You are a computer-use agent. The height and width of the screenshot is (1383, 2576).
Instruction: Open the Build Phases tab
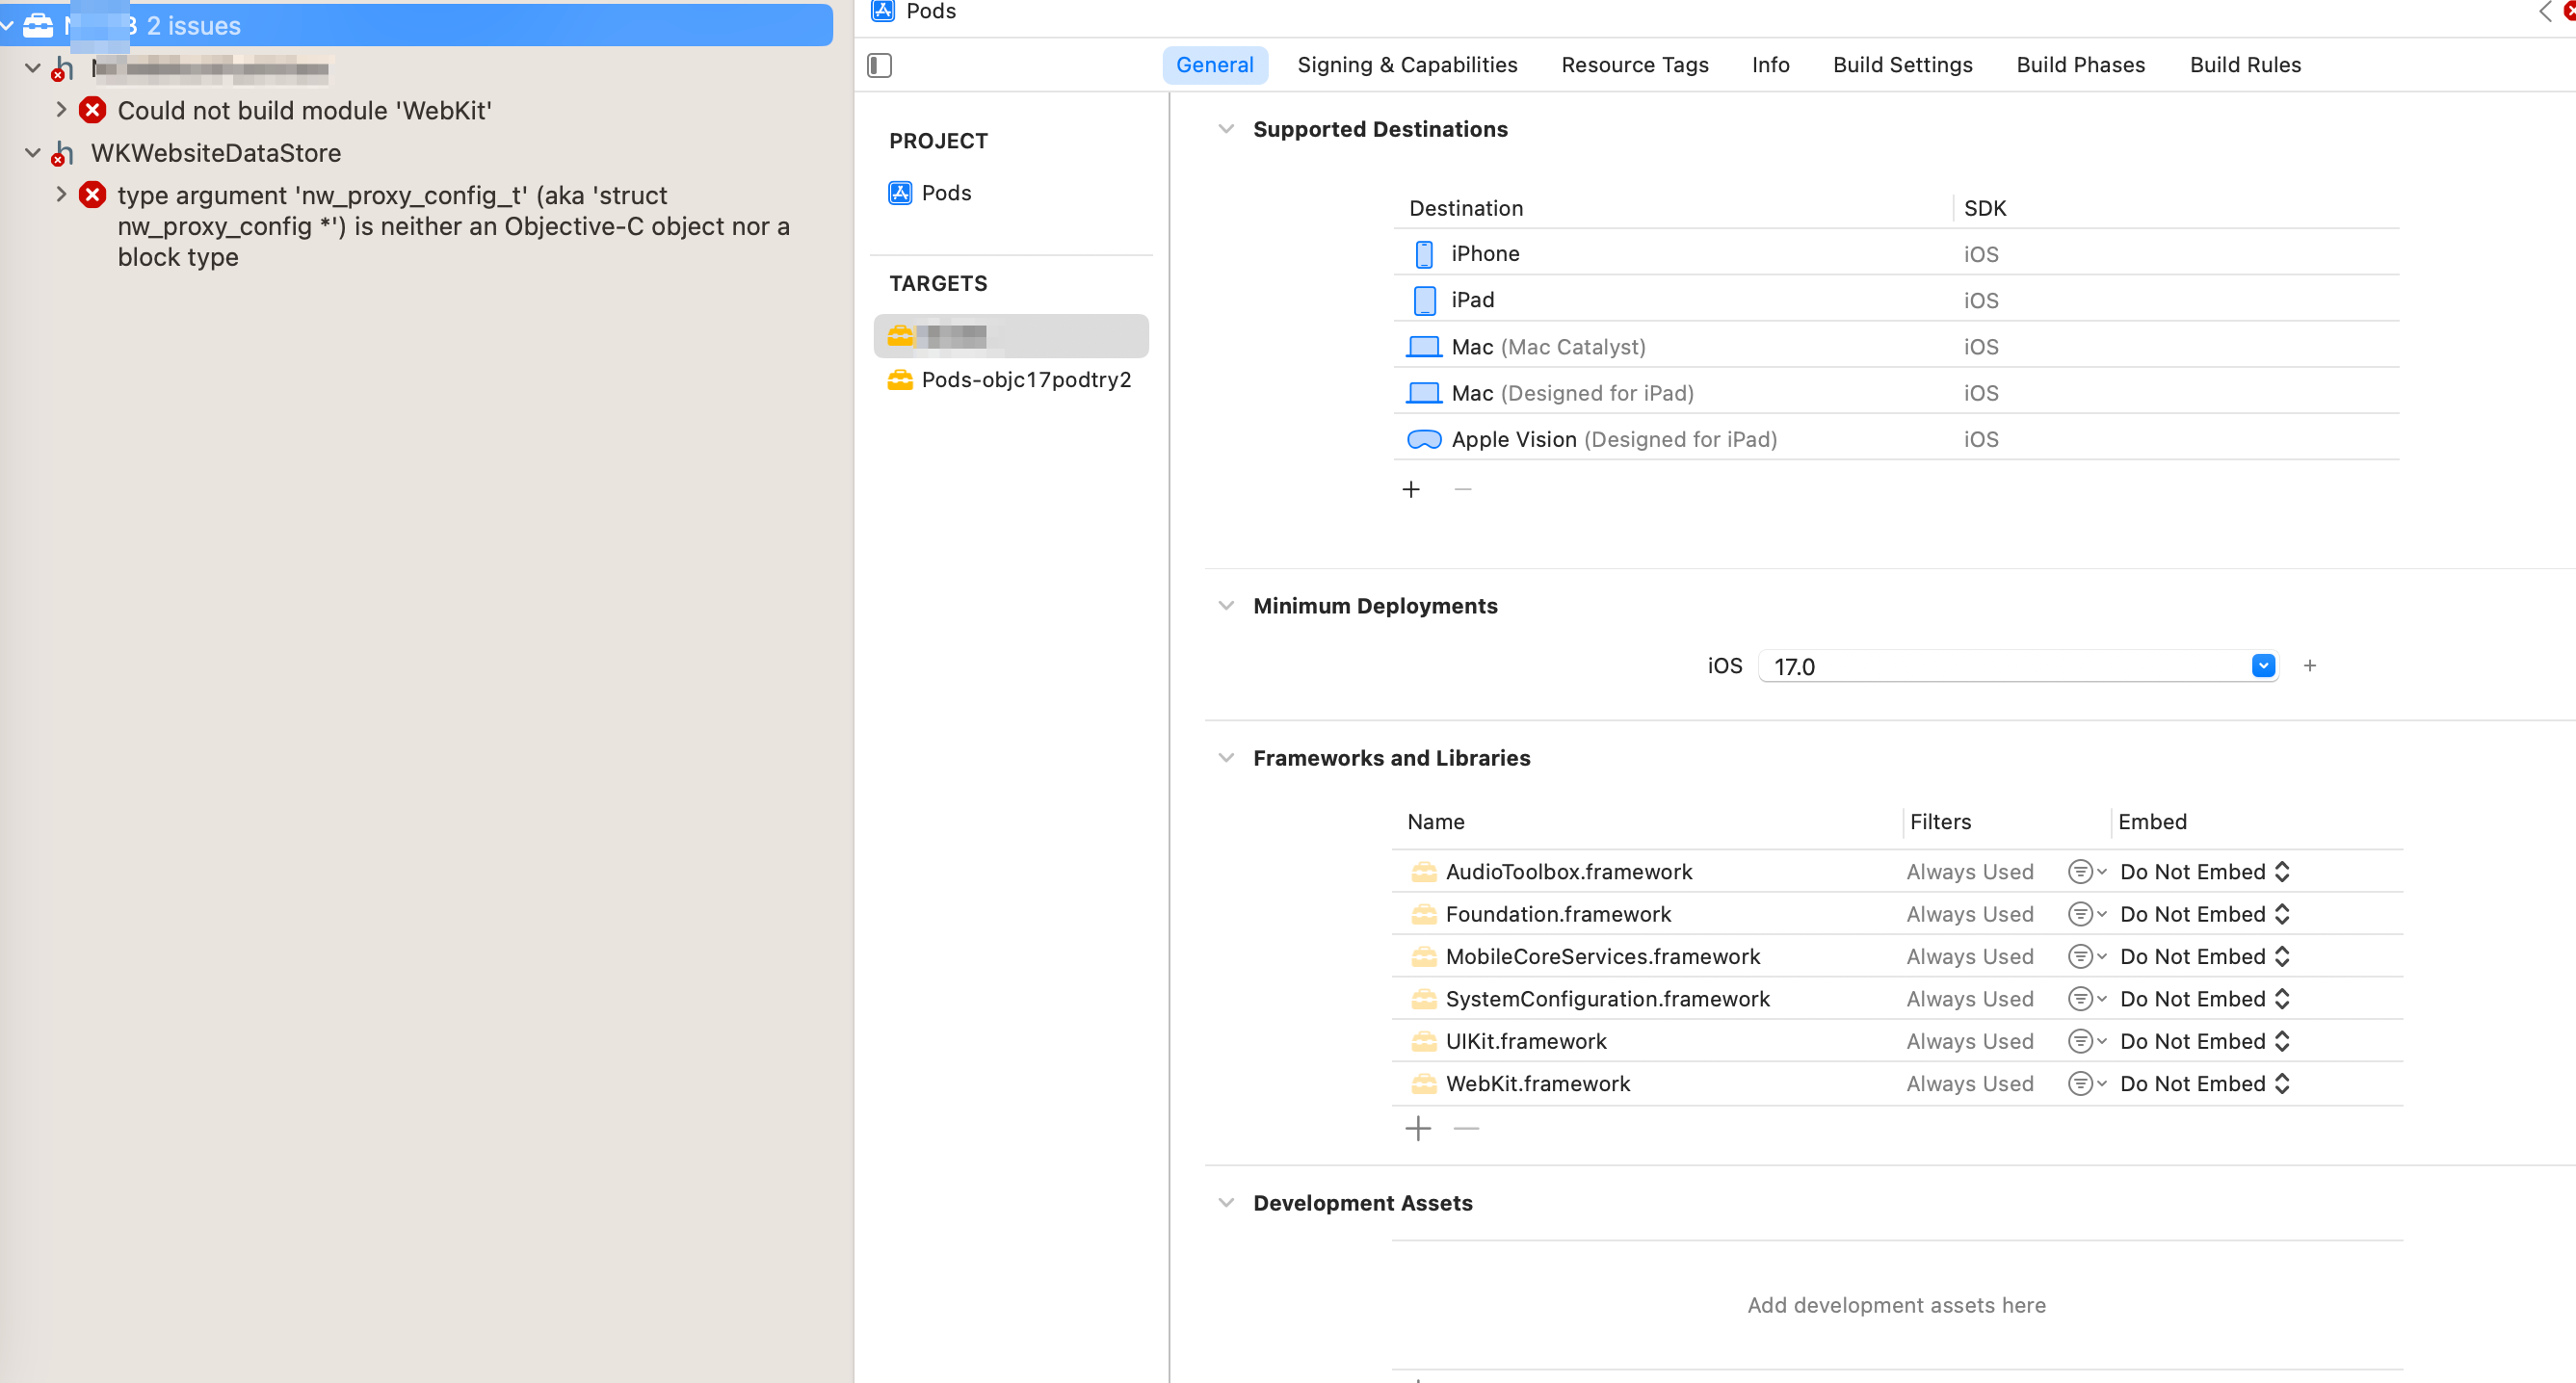click(2080, 65)
